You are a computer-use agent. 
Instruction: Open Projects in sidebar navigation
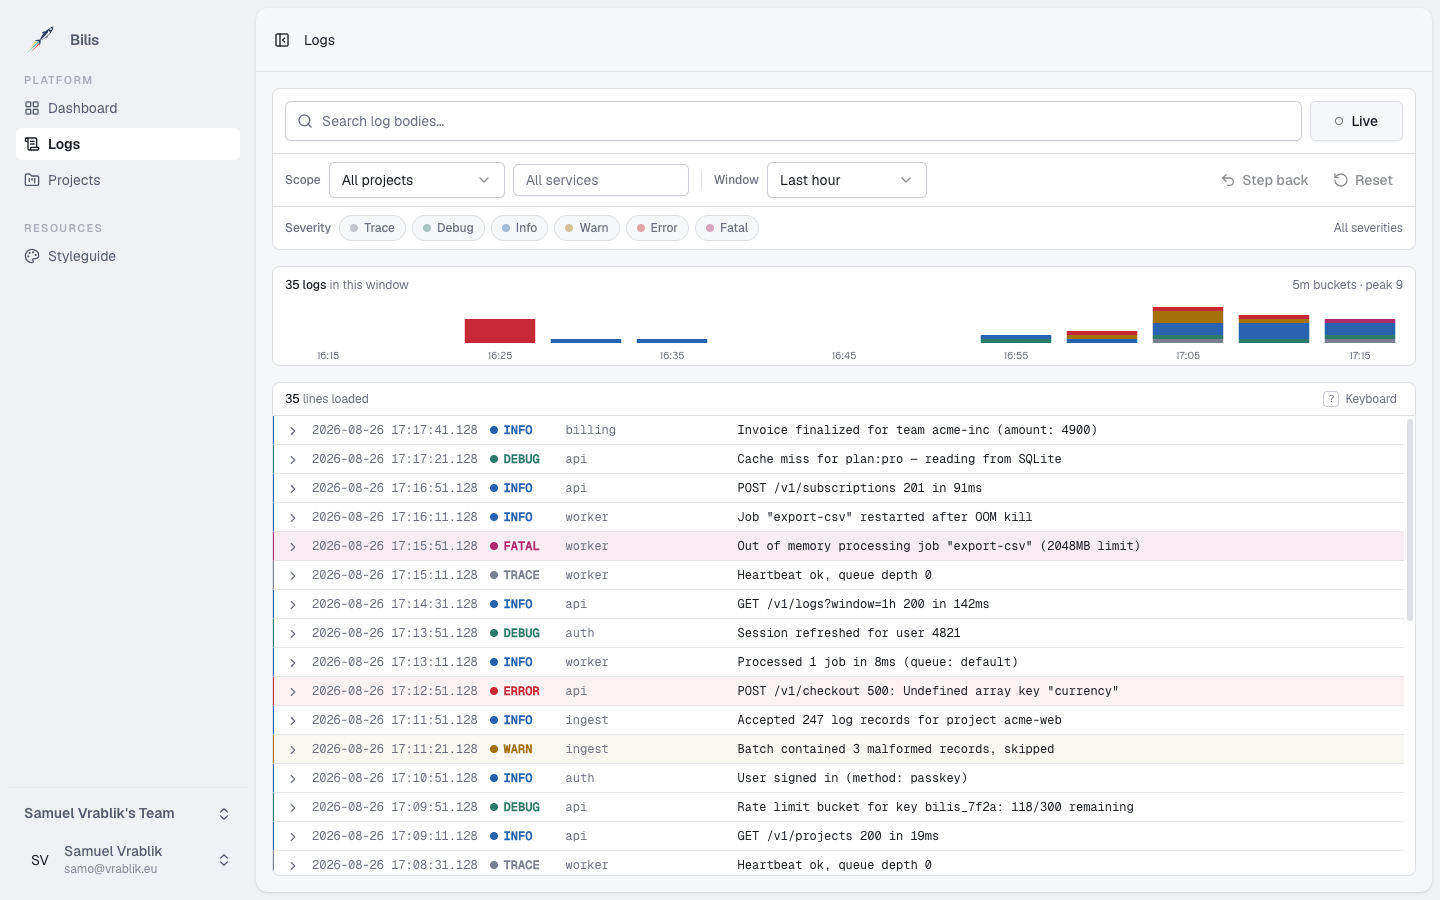(x=128, y=180)
